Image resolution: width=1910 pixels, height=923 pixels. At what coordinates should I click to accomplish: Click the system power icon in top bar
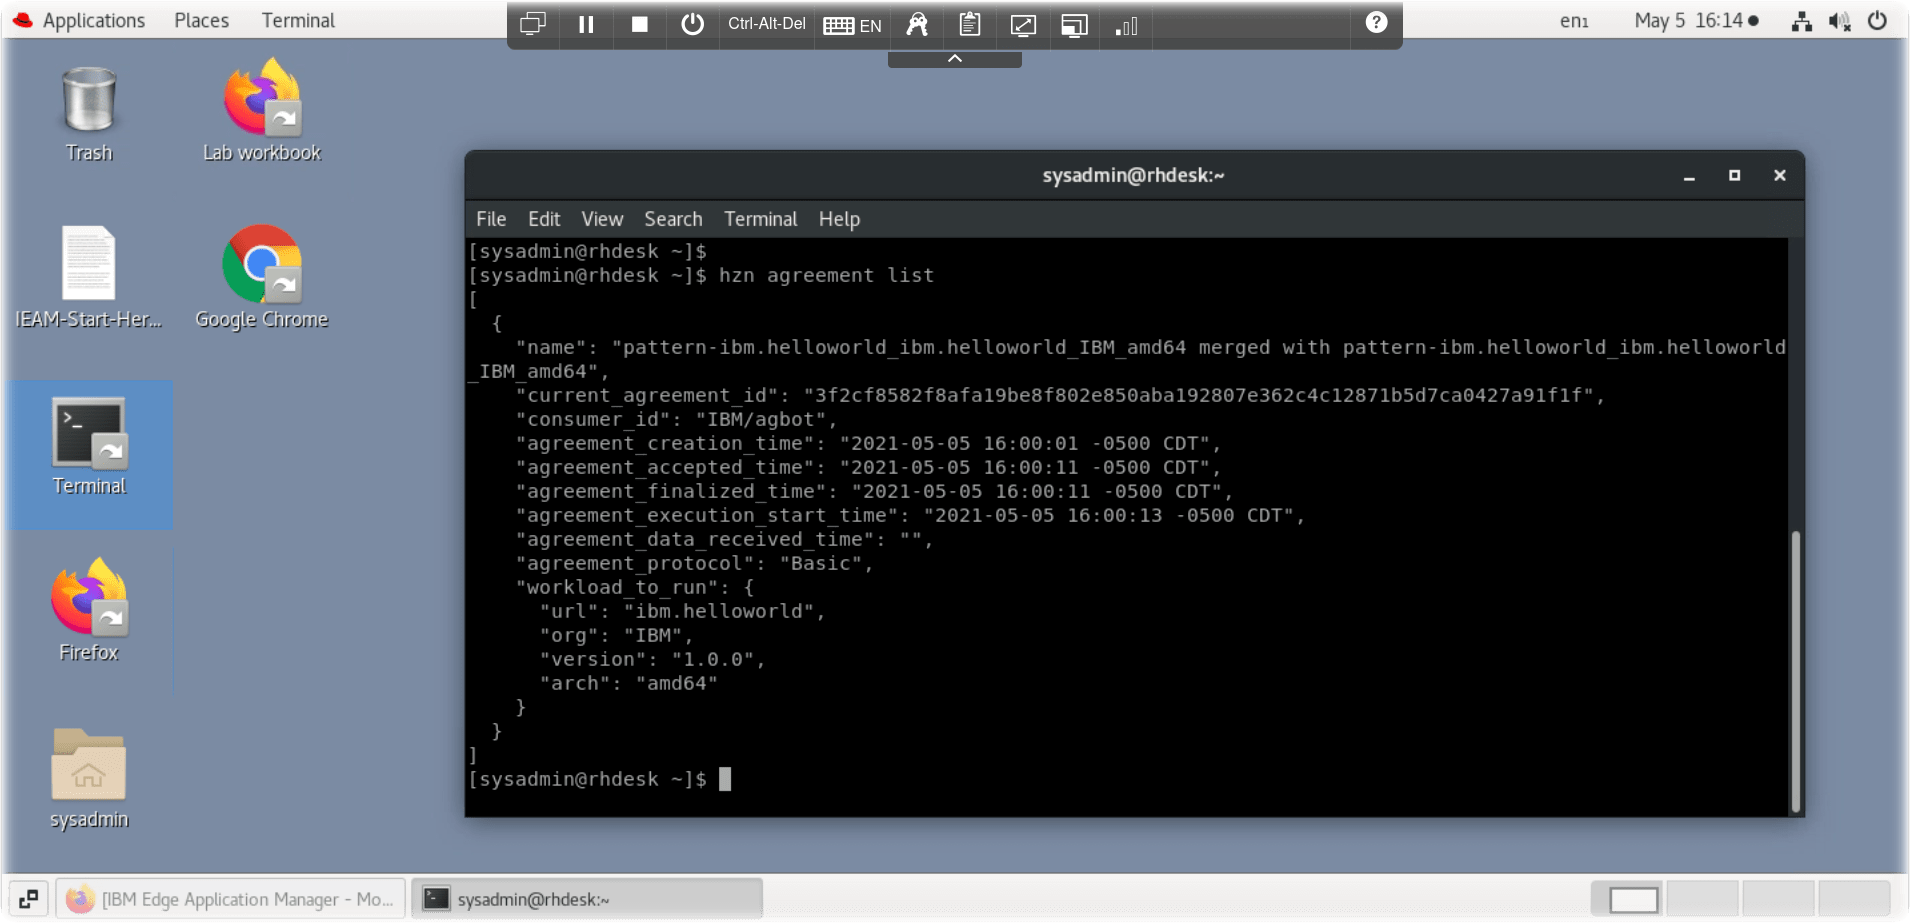tap(1877, 20)
